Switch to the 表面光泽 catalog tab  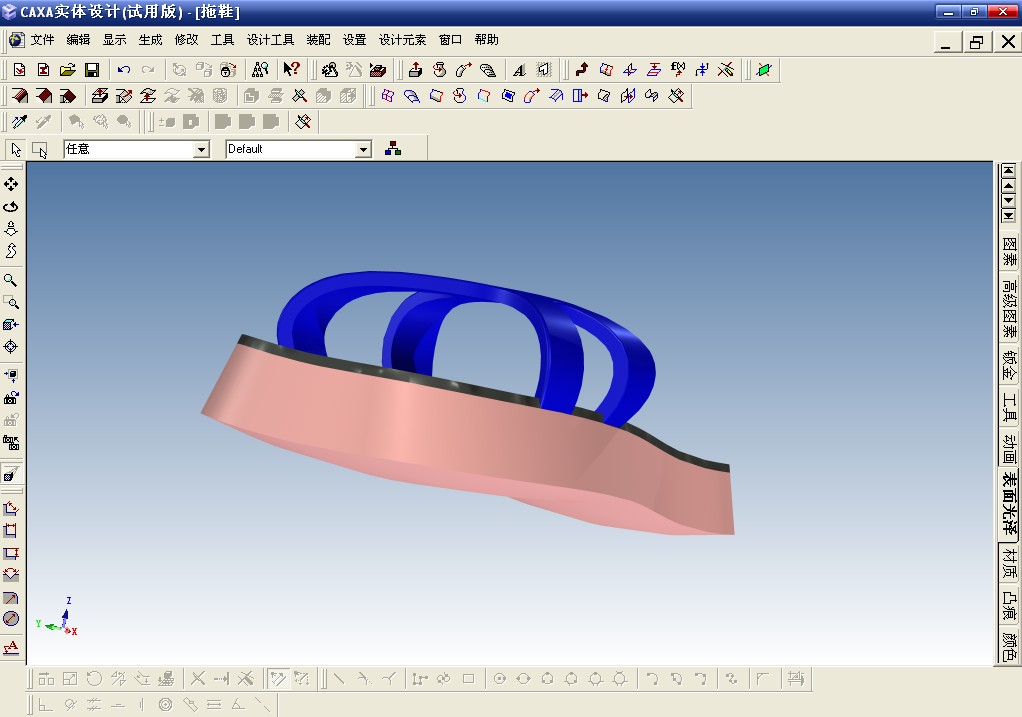click(x=1009, y=504)
